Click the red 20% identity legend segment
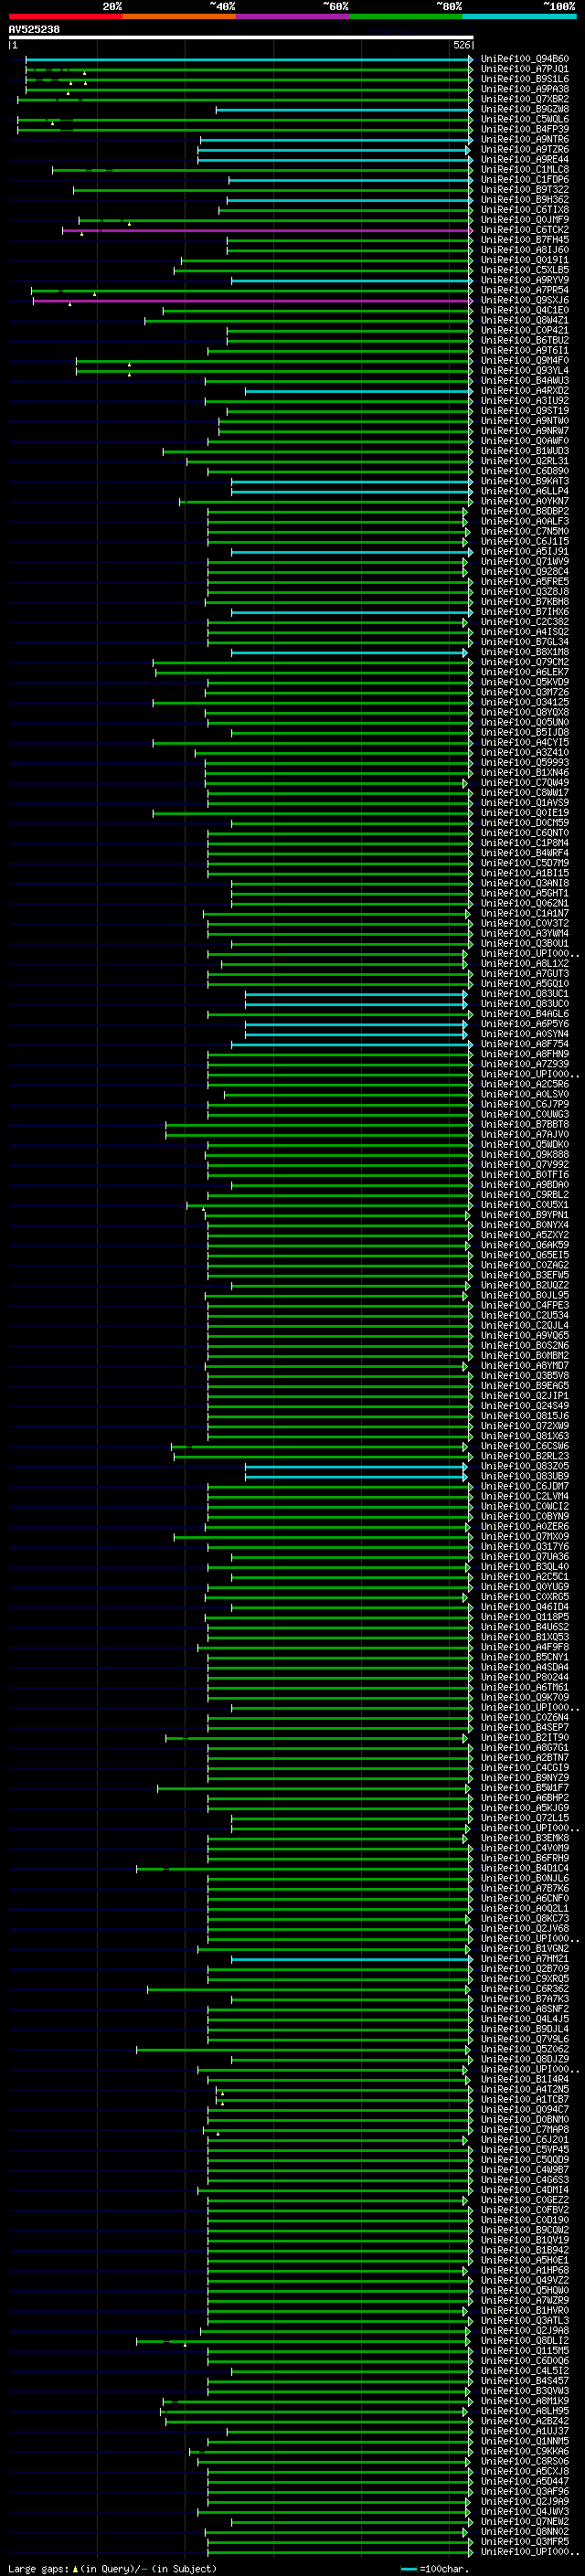The width and height of the screenshot is (585, 2576). (65, 17)
